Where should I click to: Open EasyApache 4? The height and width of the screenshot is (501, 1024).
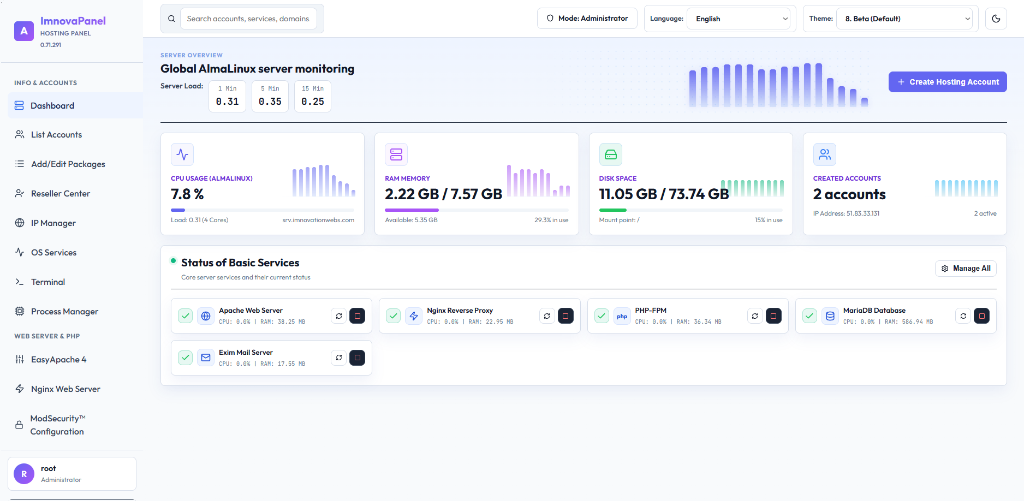pos(75,359)
